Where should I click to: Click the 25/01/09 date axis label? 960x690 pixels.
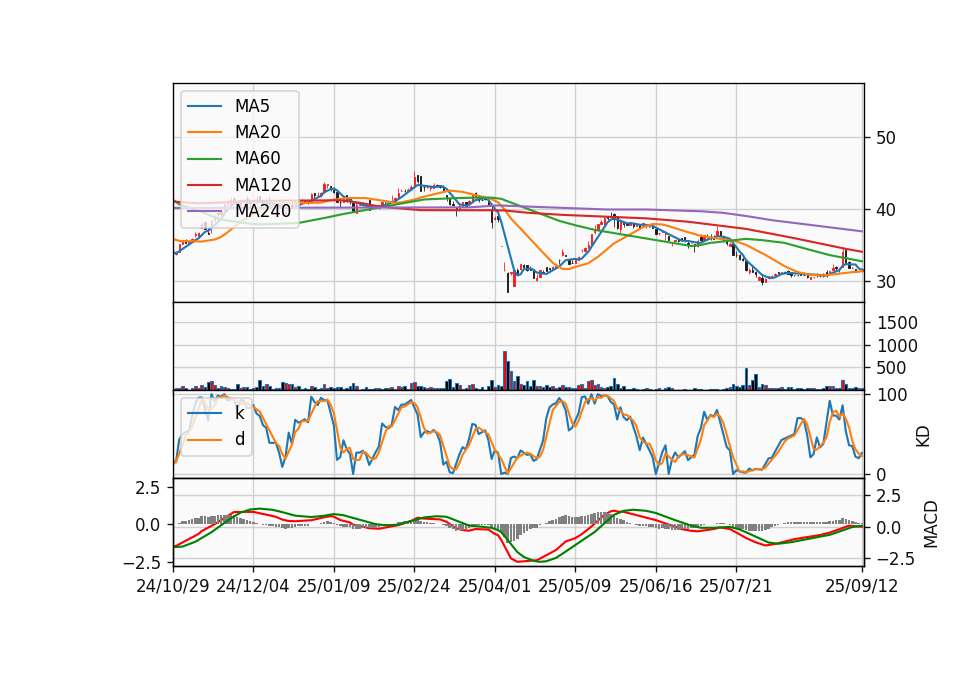[334, 587]
